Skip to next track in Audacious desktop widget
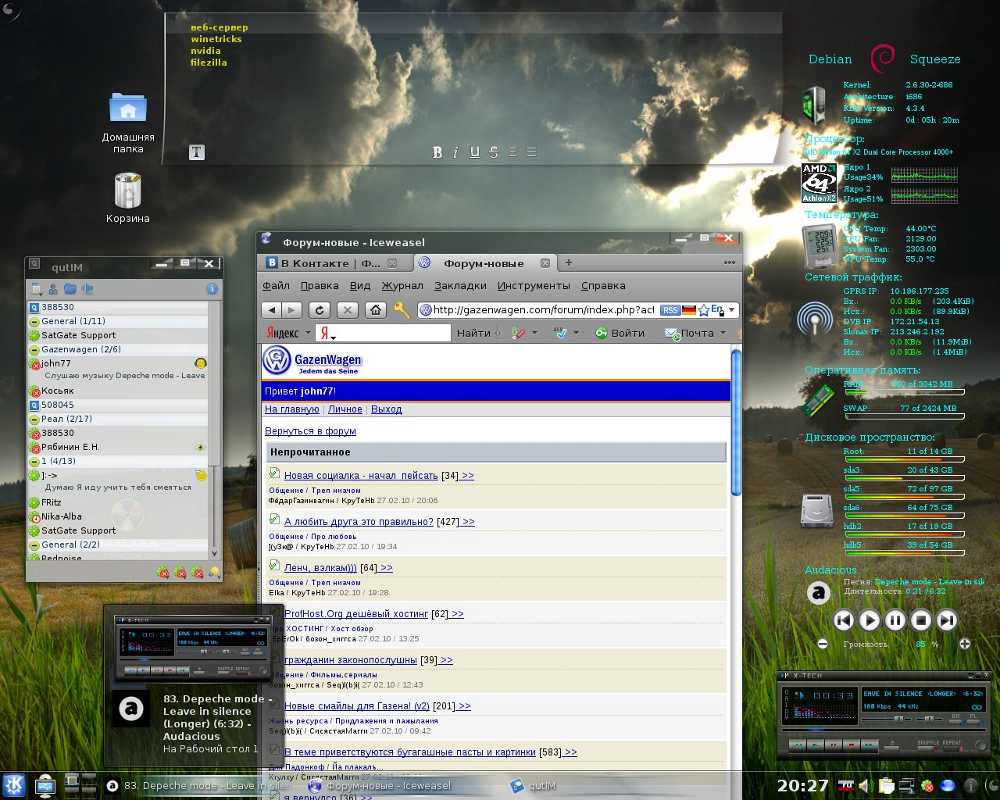The height and width of the screenshot is (800, 1000). [947, 619]
